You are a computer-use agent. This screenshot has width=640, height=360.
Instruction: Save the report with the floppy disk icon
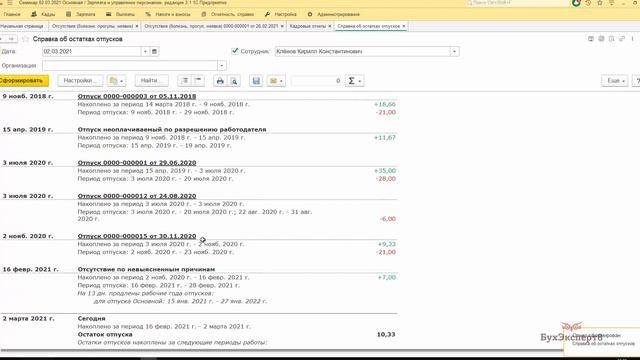(x=256, y=81)
